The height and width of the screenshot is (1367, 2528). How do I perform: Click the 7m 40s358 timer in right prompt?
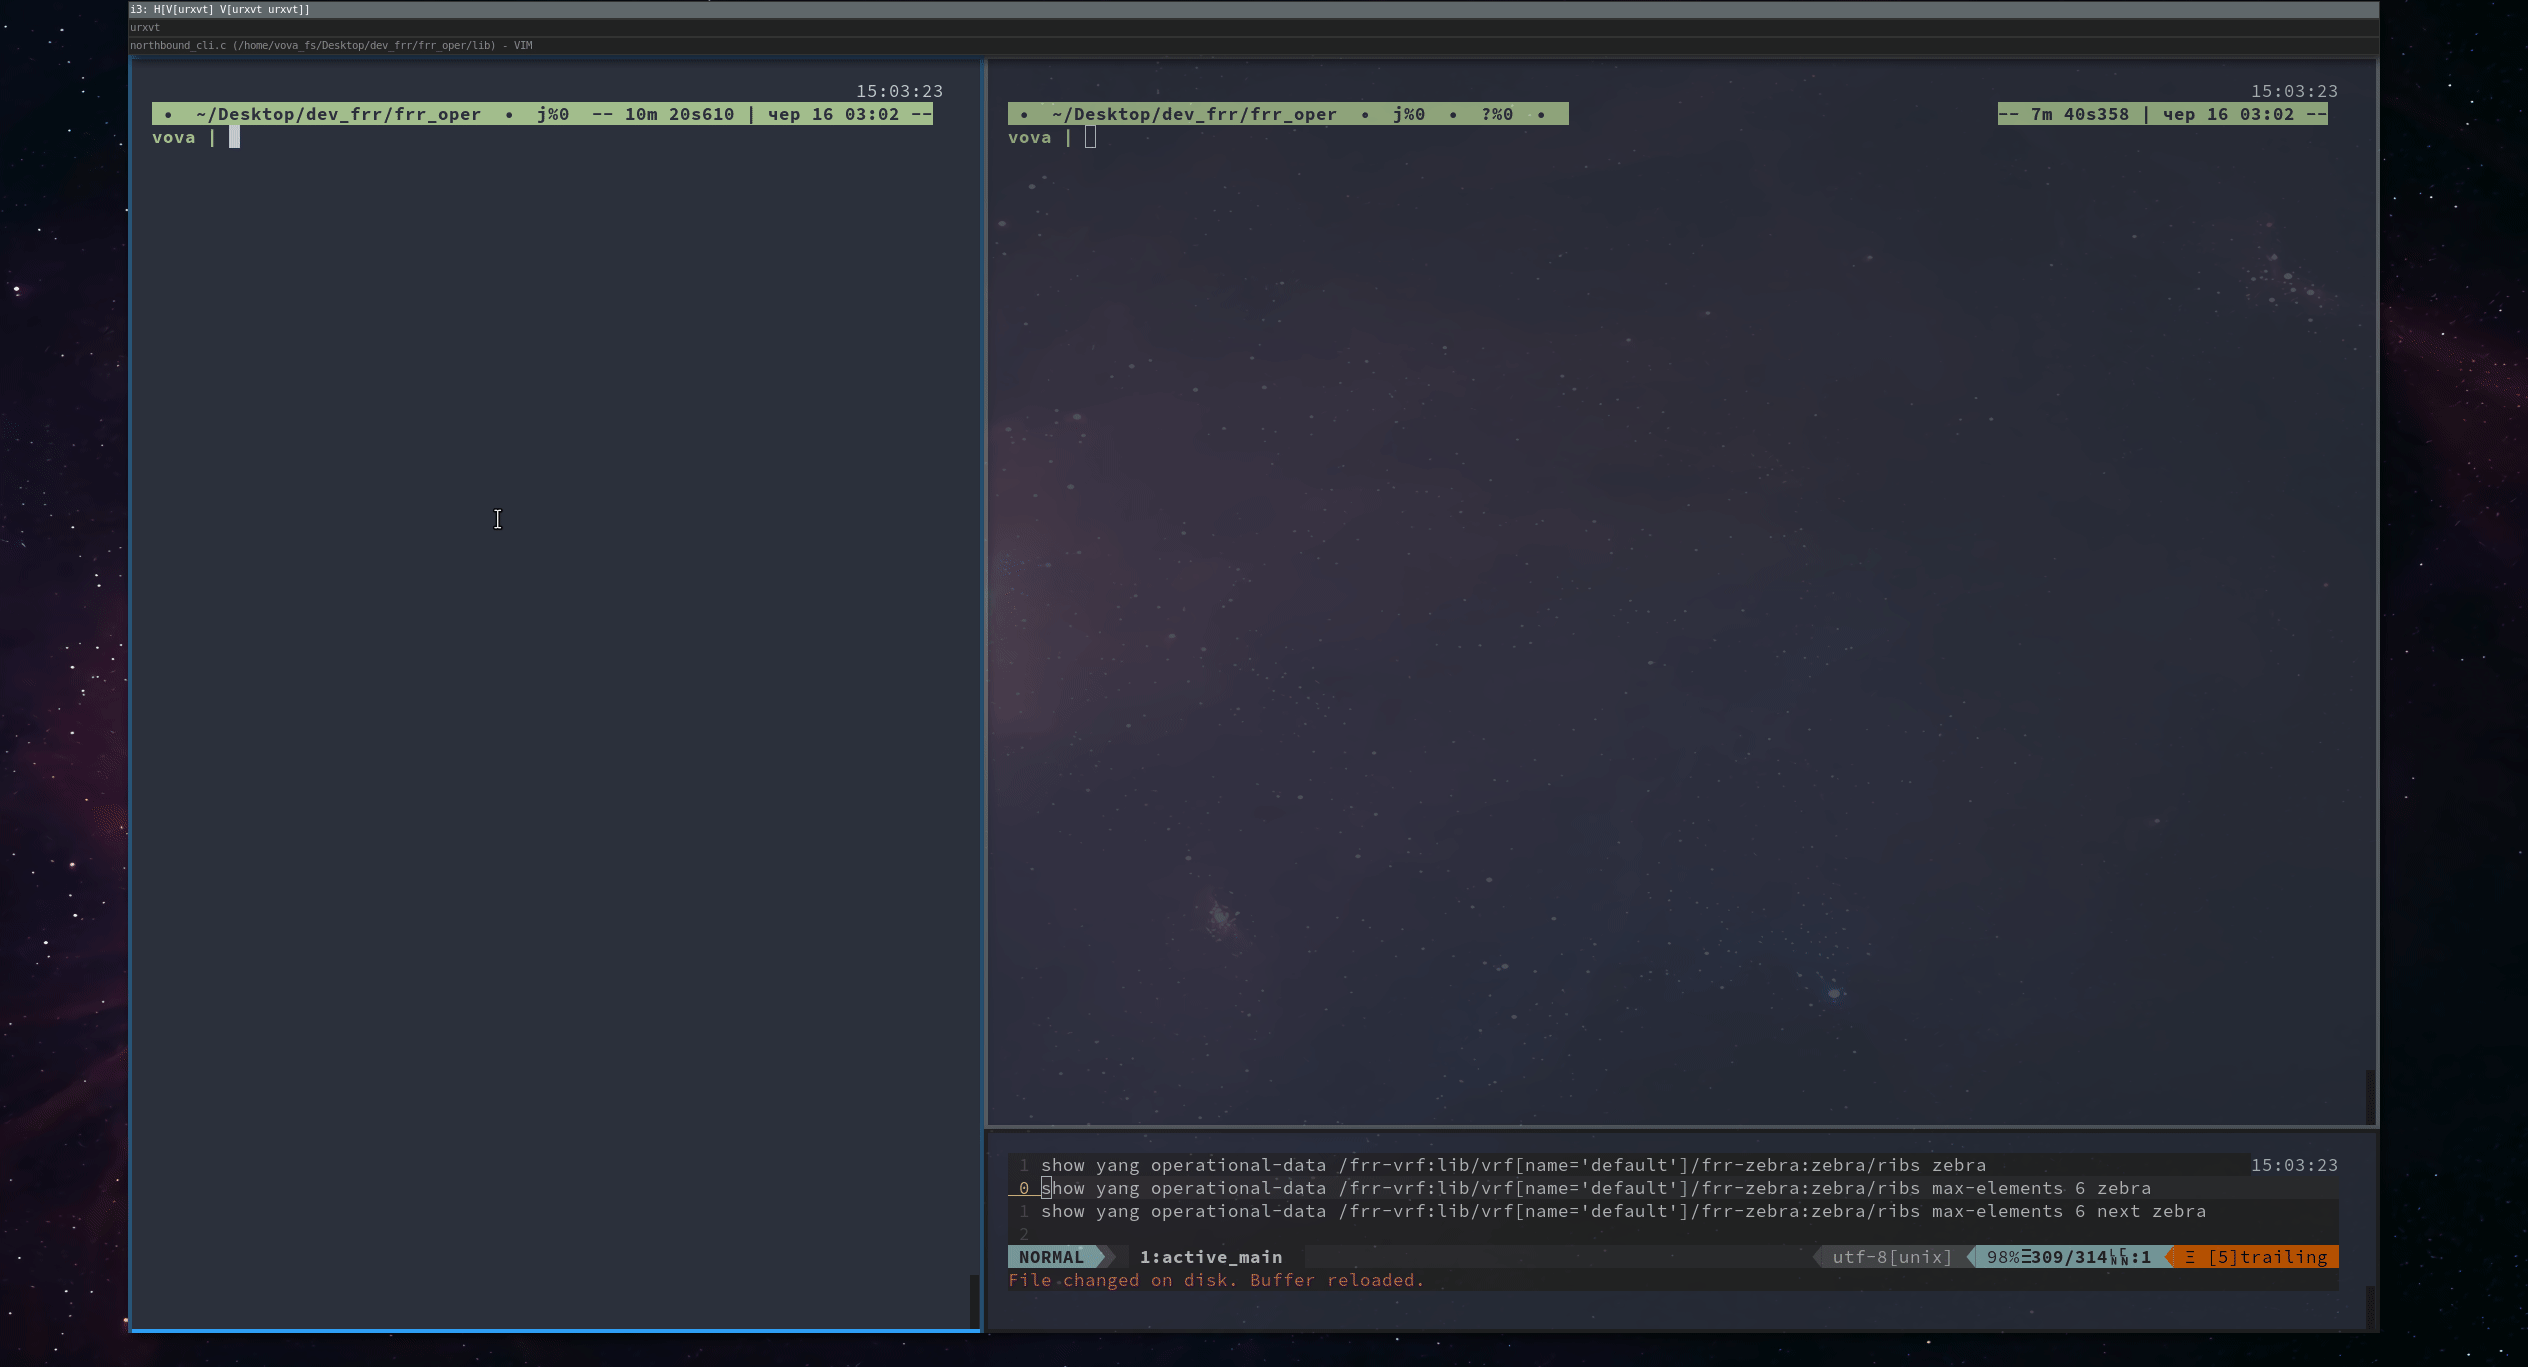tap(2079, 114)
